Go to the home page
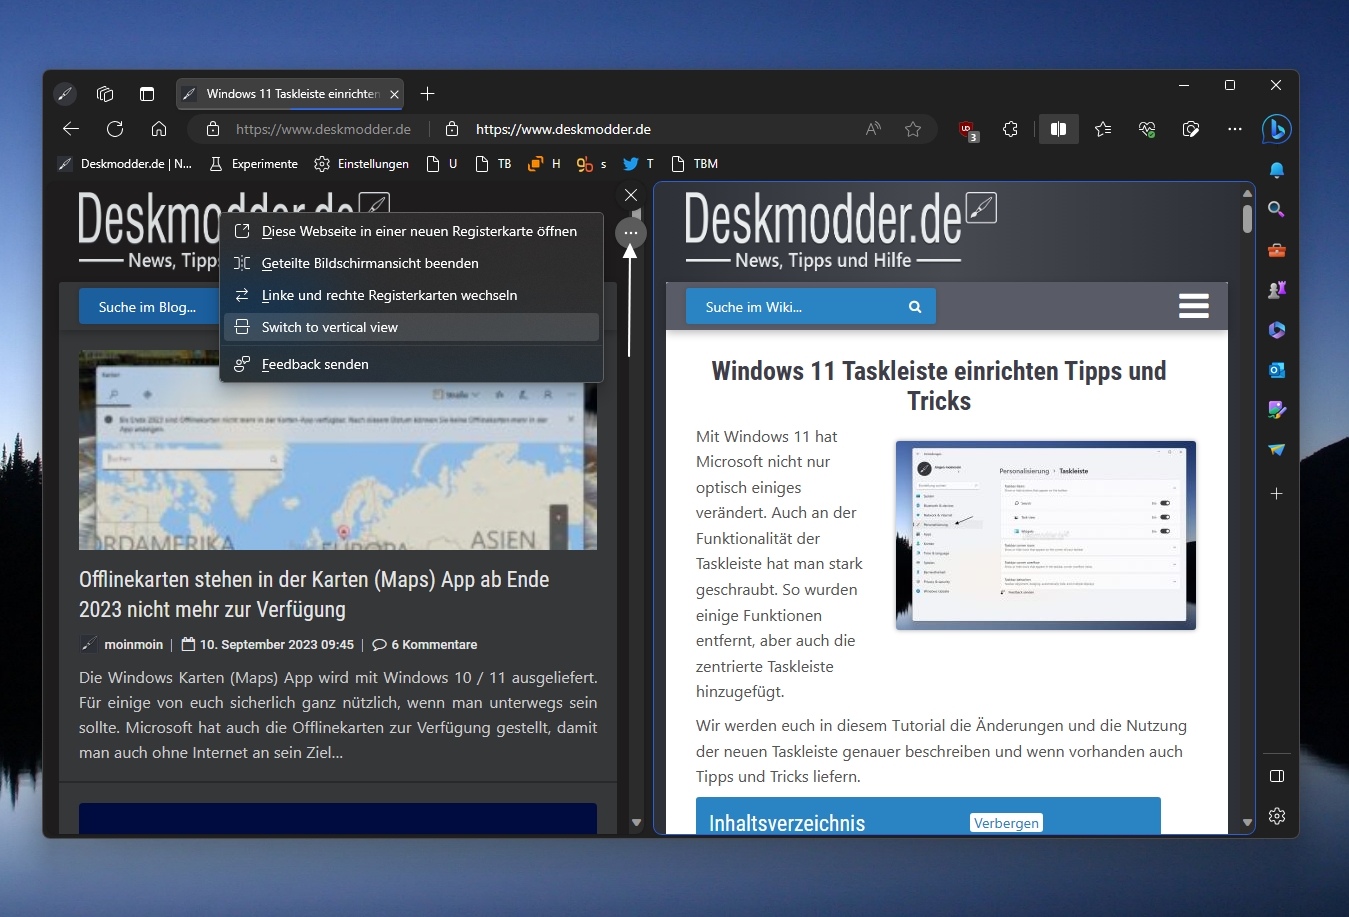1349x917 pixels. point(159,129)
